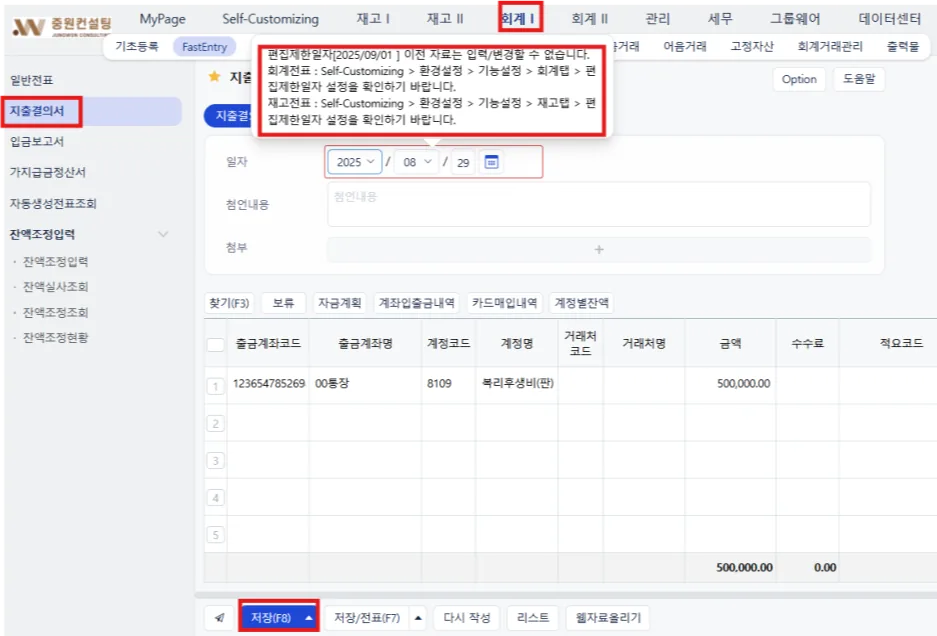Click the calendar date picker icon
937x636 pixels.
491,162
